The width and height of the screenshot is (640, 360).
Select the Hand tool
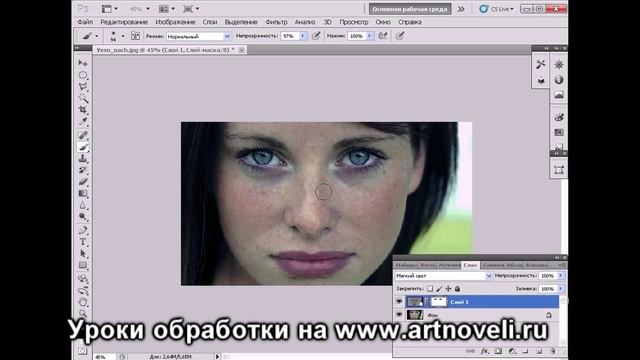click(x=83, y=302)
